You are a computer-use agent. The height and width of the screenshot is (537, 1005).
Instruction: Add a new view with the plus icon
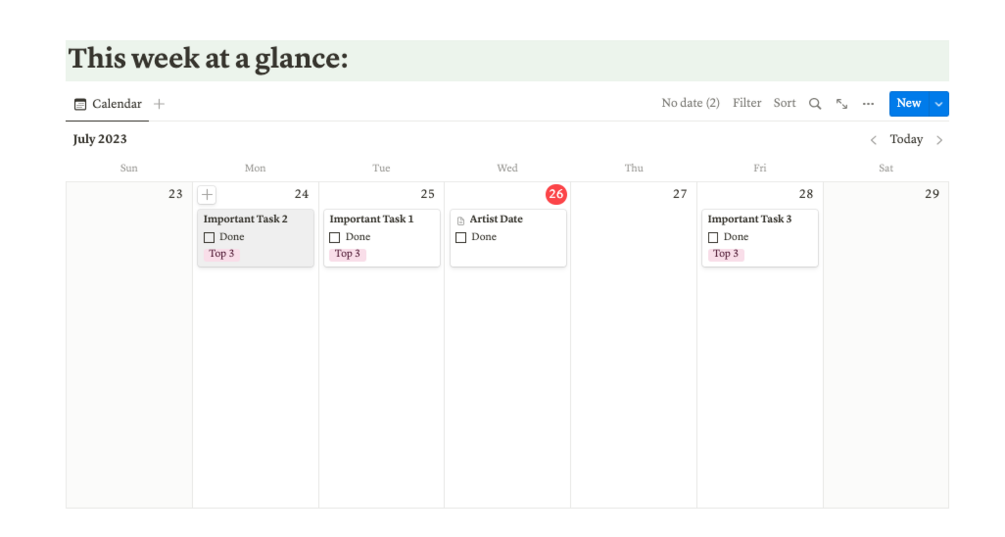[x=159, y=104]
